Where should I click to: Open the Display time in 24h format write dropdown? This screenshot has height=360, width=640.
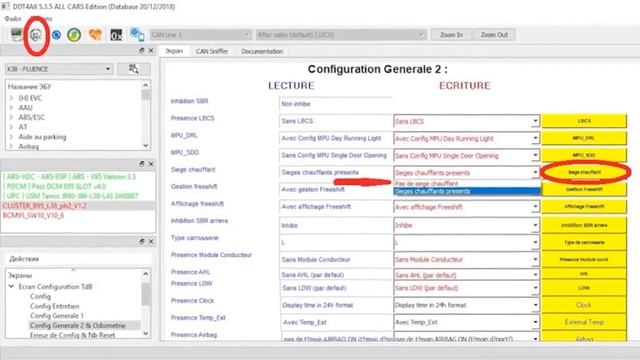(x=467, y=305)
